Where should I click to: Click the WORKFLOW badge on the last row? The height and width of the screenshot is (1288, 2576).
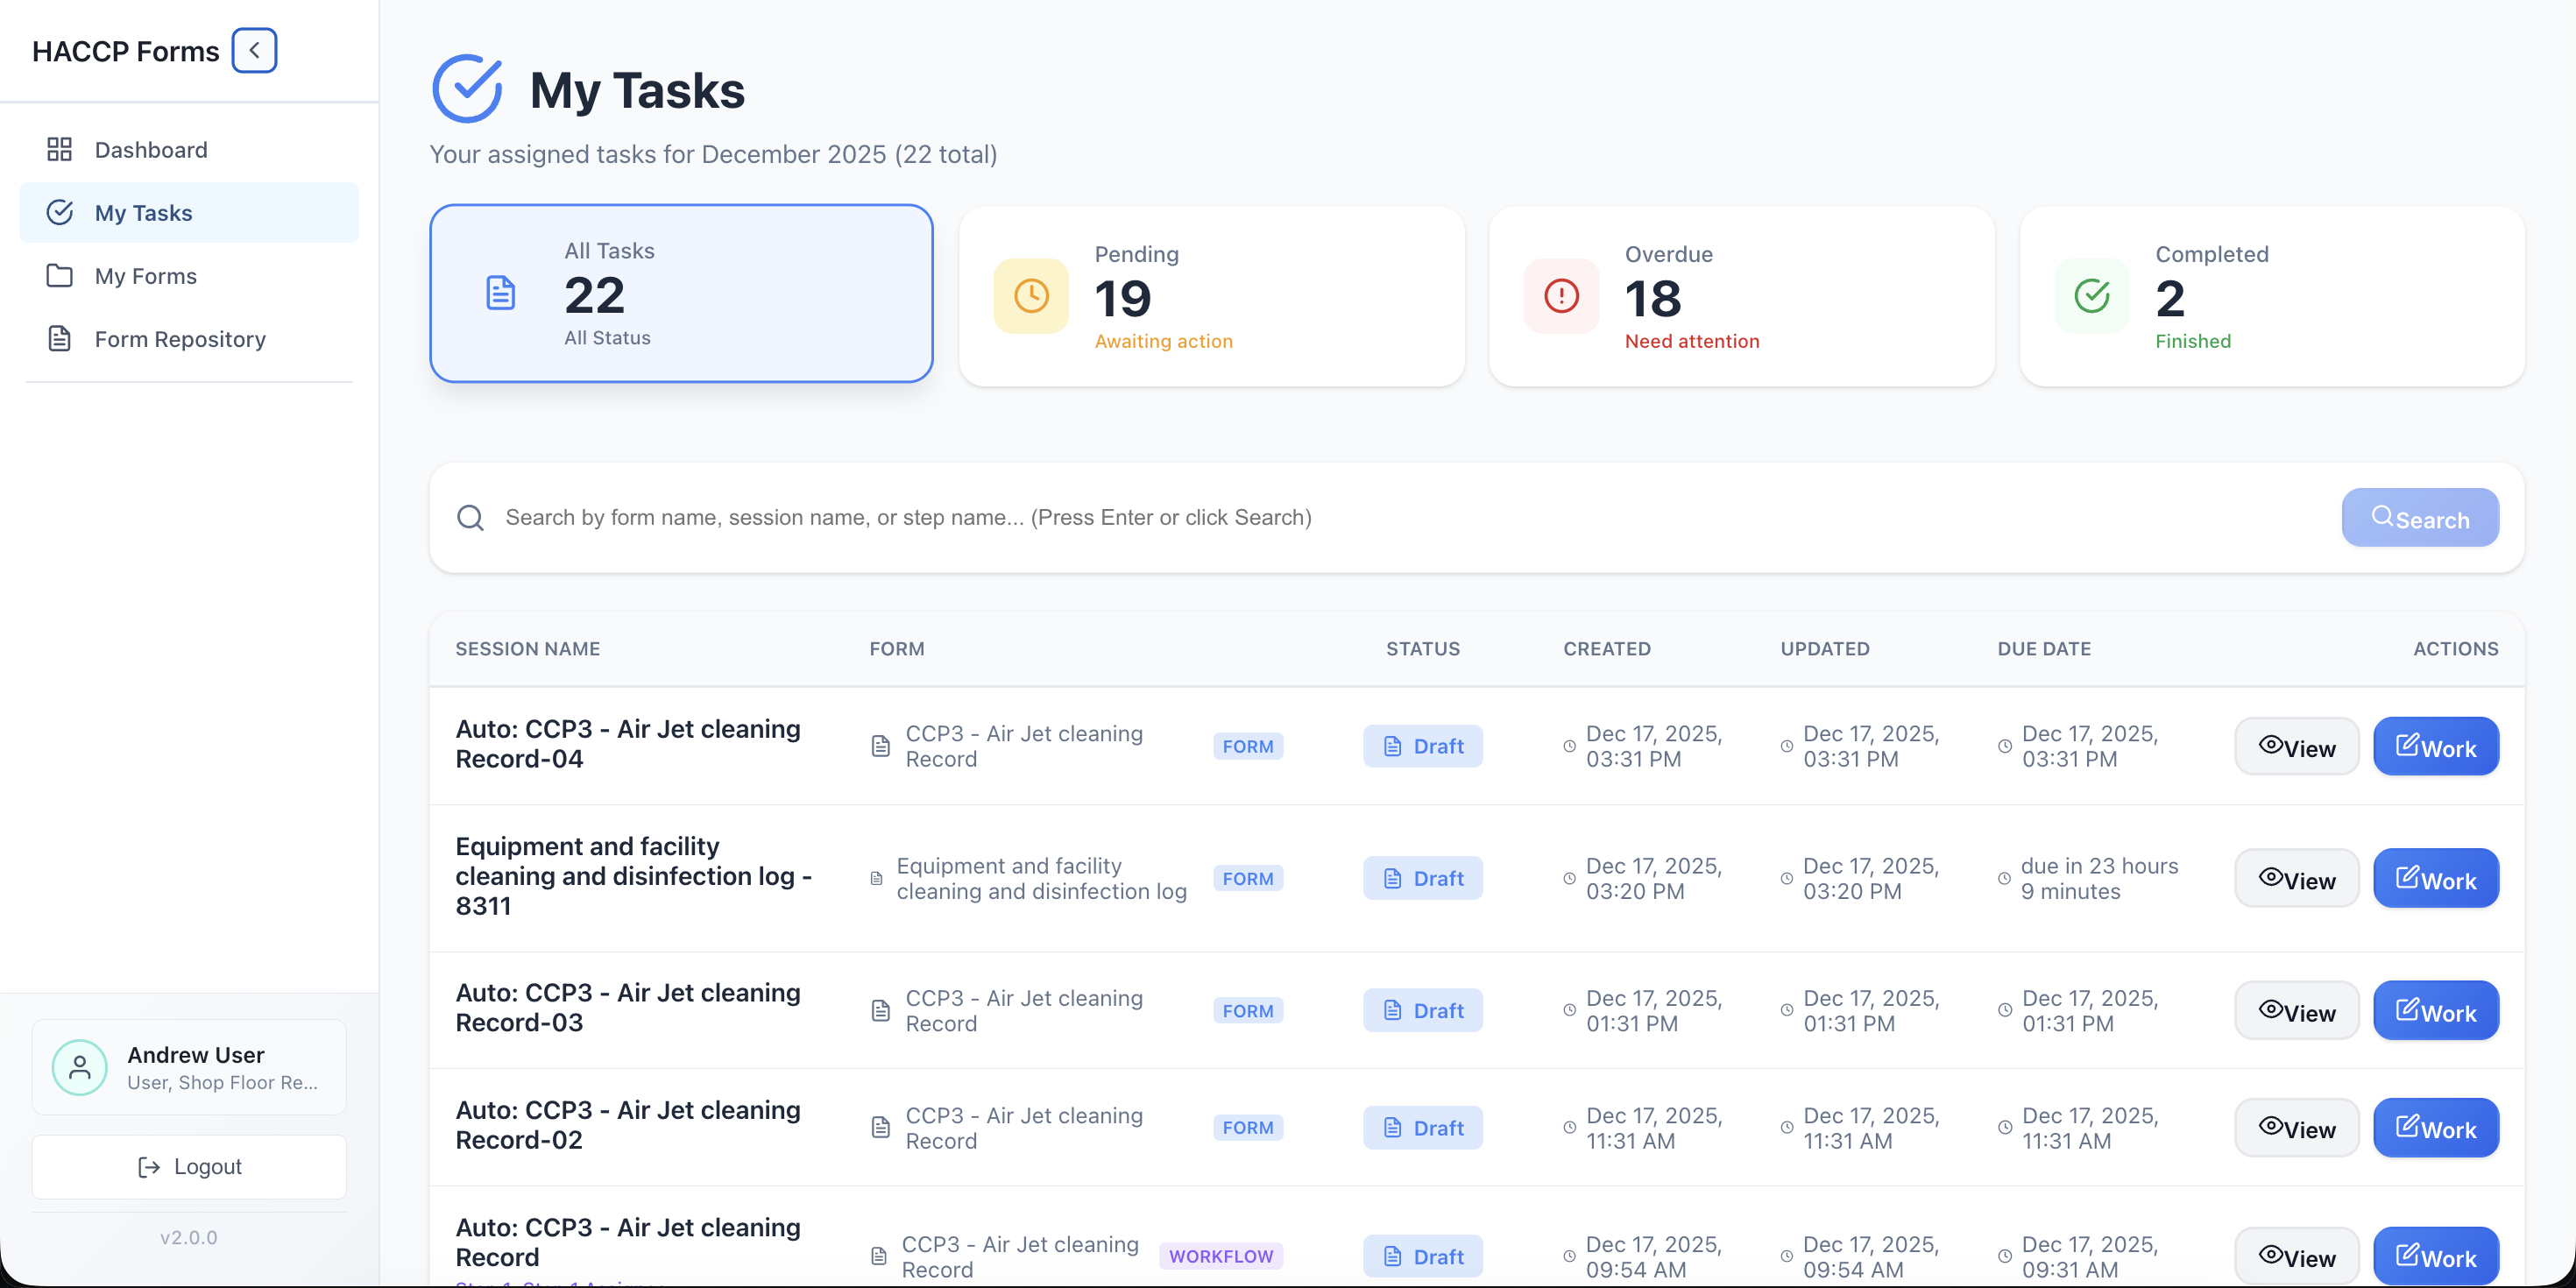[x=1221, y=1256]
